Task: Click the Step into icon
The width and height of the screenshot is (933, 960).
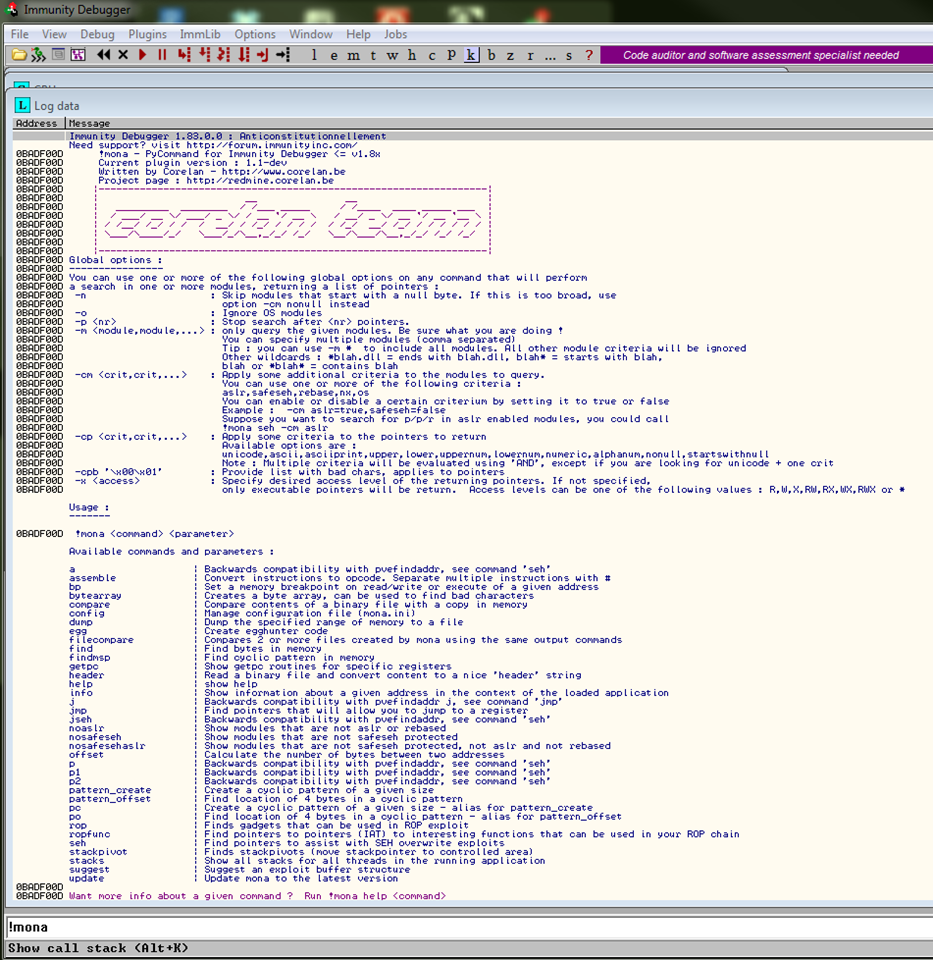Action: 185,55
